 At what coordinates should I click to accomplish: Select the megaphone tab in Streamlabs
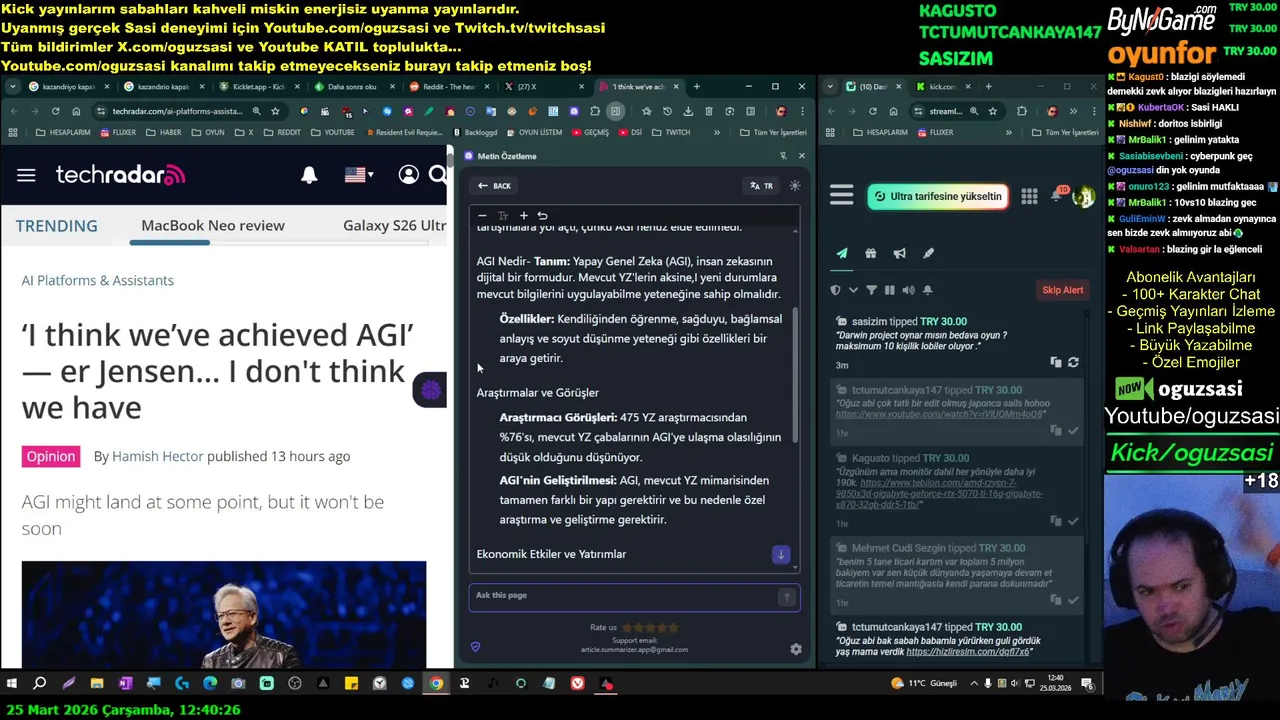pos(900,253)
